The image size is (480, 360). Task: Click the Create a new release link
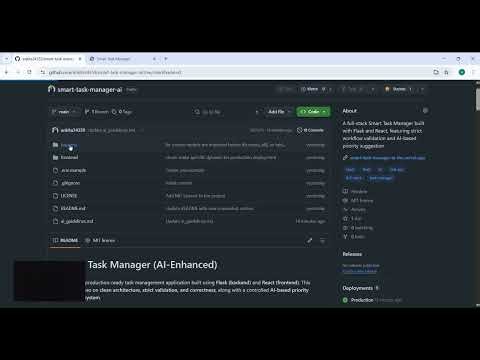coord(359,271)
